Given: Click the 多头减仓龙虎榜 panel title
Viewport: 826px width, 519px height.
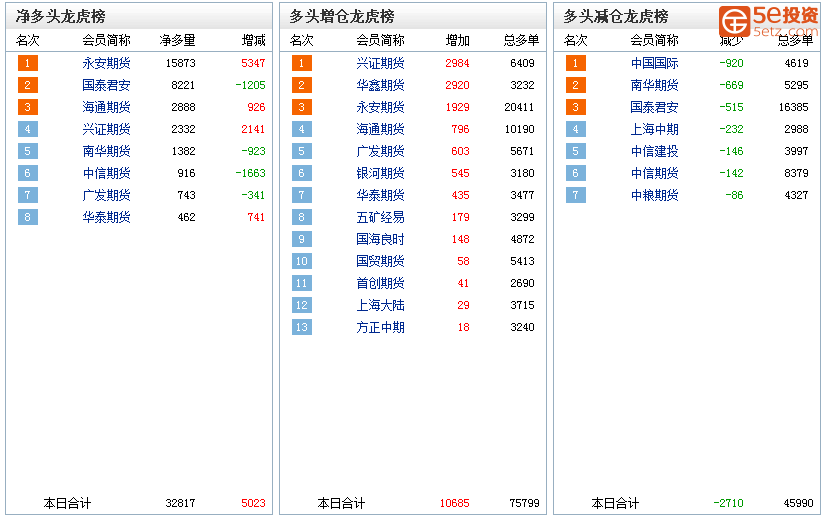Looking at the screenshot, I should 616,16.
